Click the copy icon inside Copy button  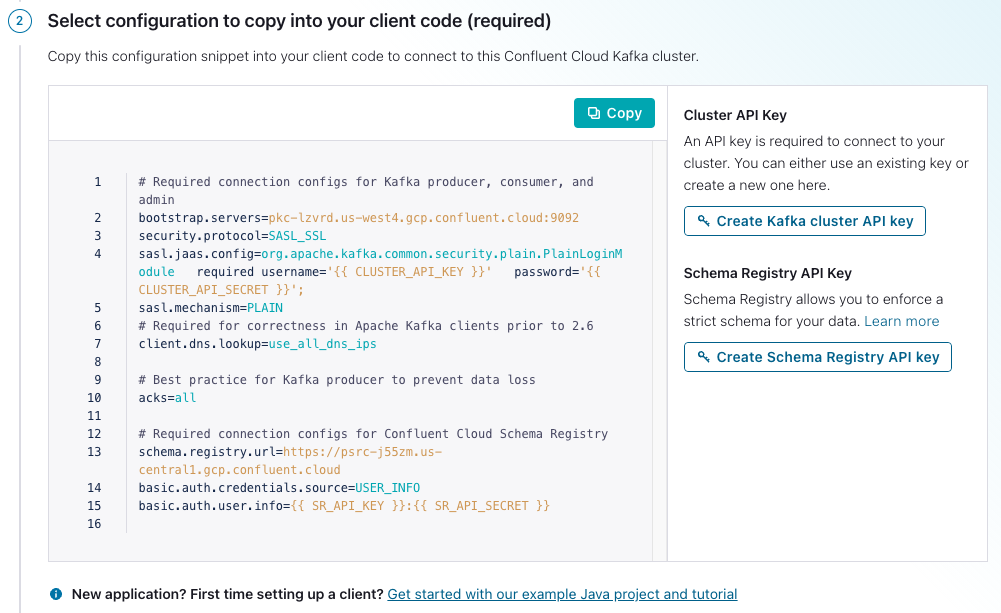point(594,113)
